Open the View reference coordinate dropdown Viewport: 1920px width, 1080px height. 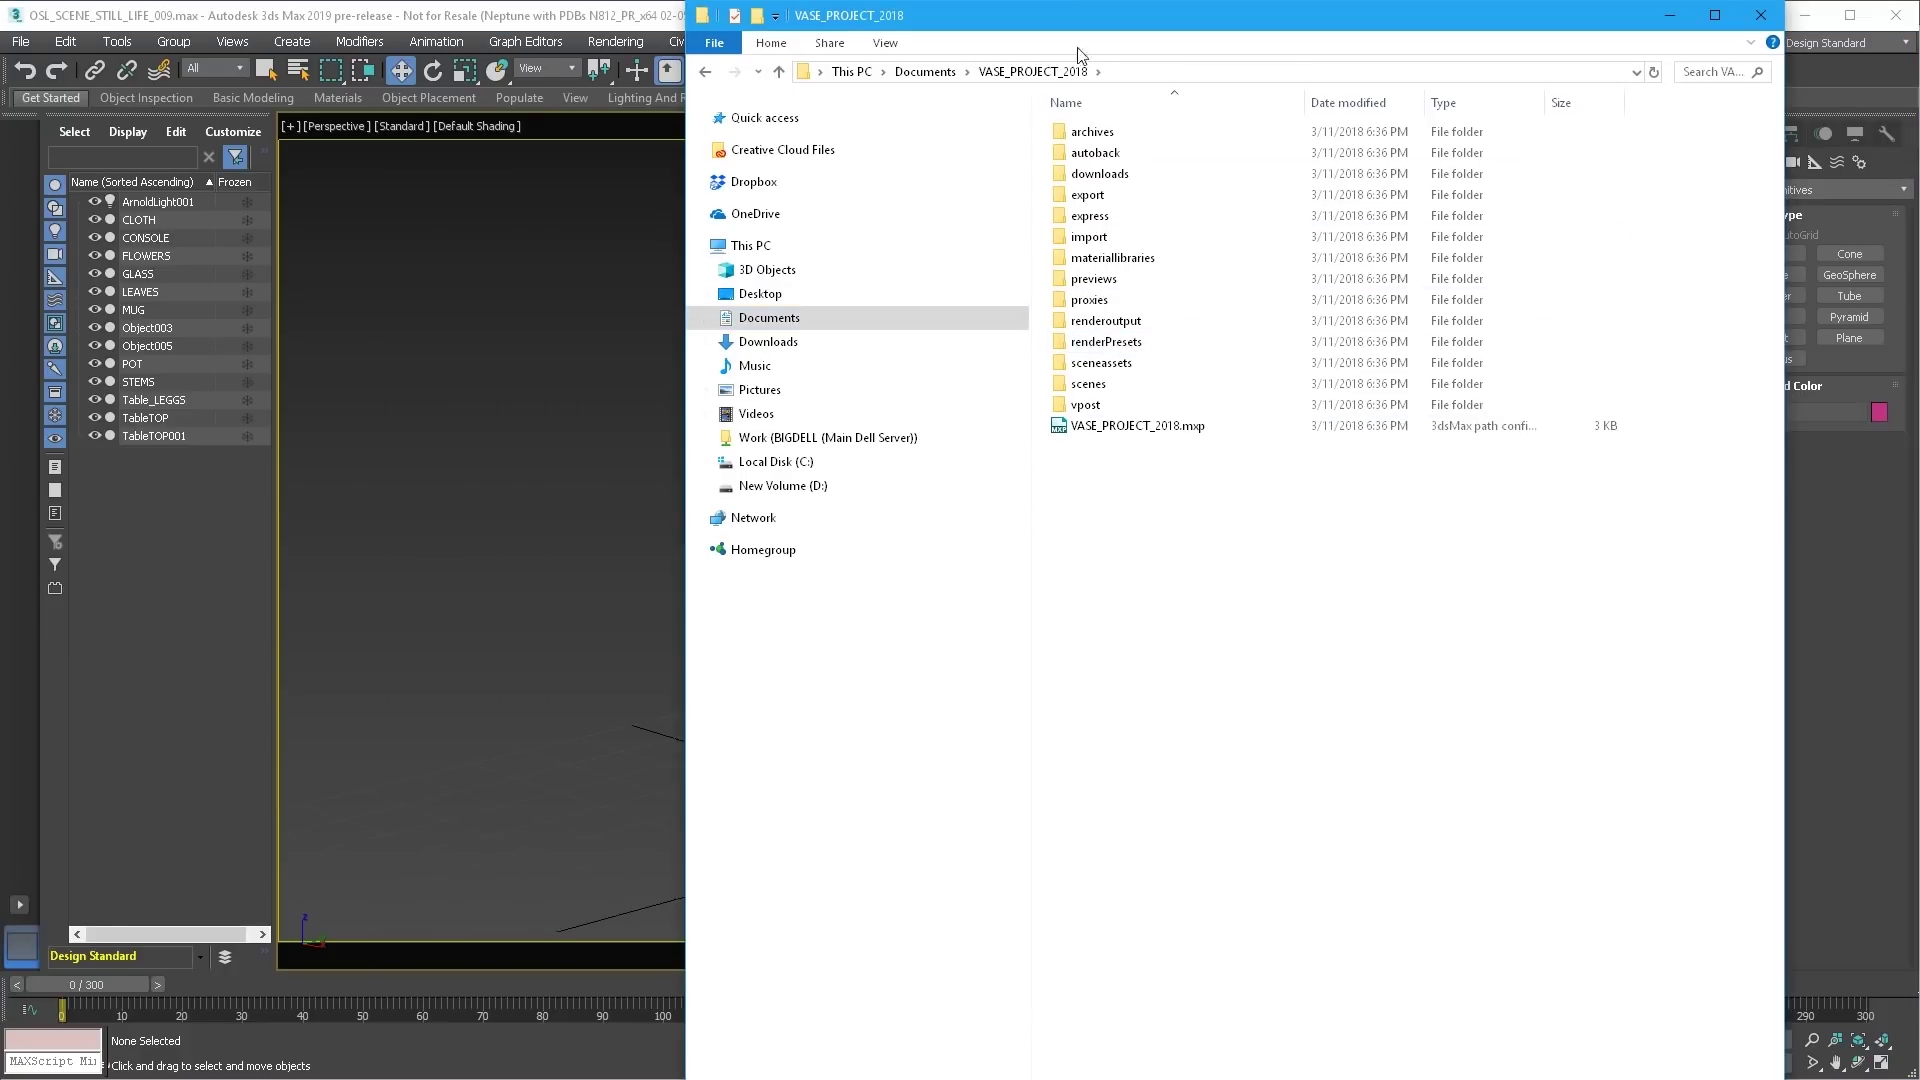coord(547,68)
